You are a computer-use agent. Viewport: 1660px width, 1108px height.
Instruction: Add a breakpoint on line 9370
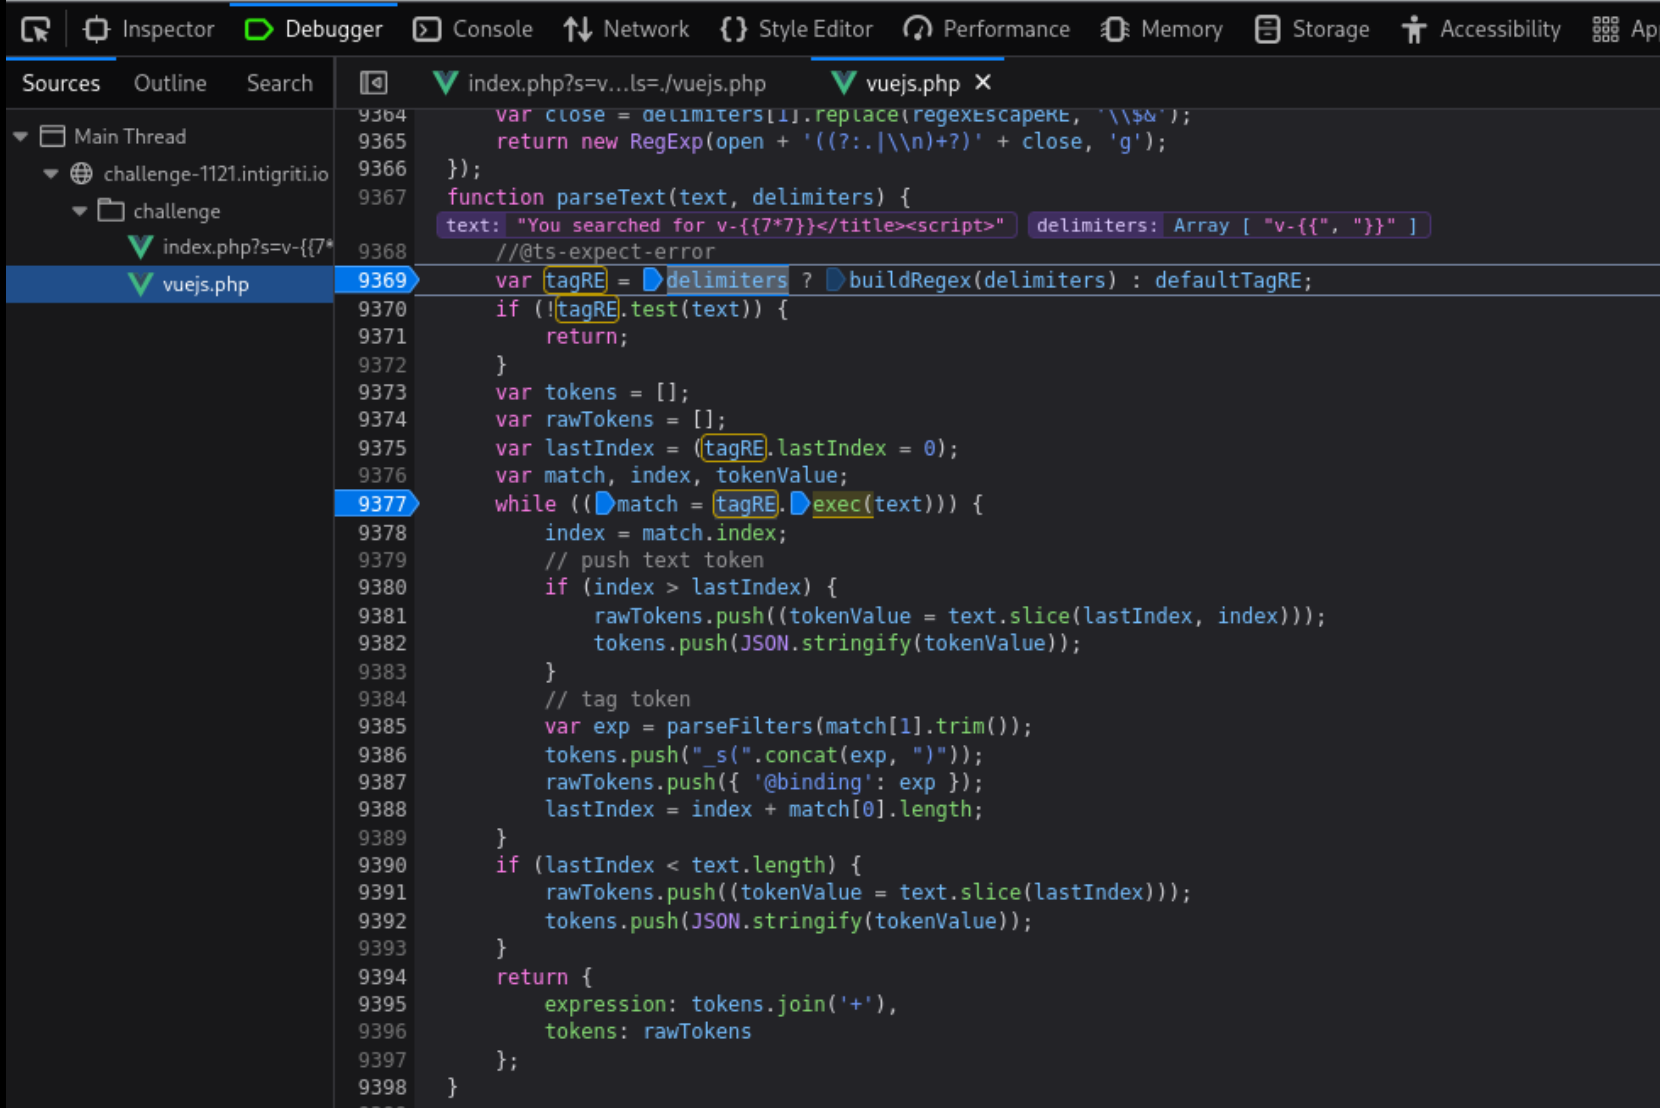pos(382,309)
